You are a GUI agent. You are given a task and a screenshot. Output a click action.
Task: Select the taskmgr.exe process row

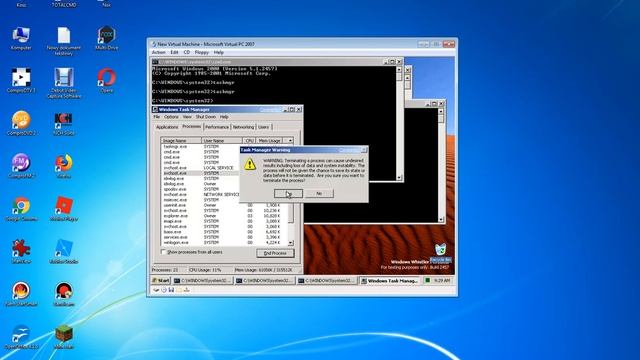200,147
